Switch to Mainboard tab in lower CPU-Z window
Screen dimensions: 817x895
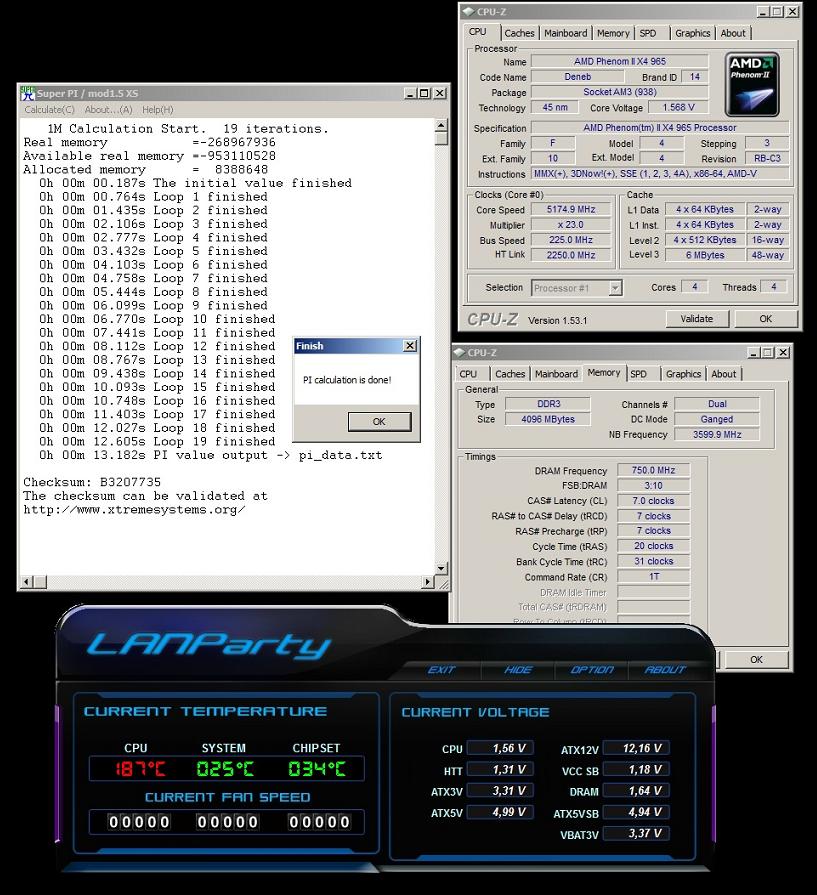pos(557,374)
